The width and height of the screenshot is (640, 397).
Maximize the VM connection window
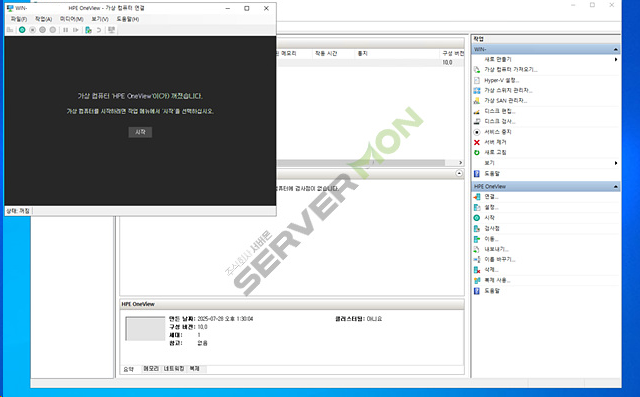pyautogui.click(x=247, y=8)
